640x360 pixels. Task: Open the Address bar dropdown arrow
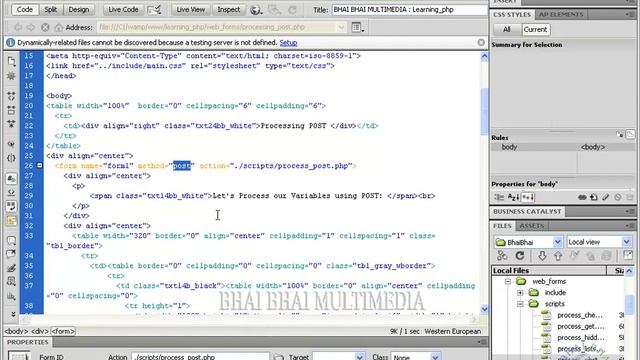coord(341,27)
